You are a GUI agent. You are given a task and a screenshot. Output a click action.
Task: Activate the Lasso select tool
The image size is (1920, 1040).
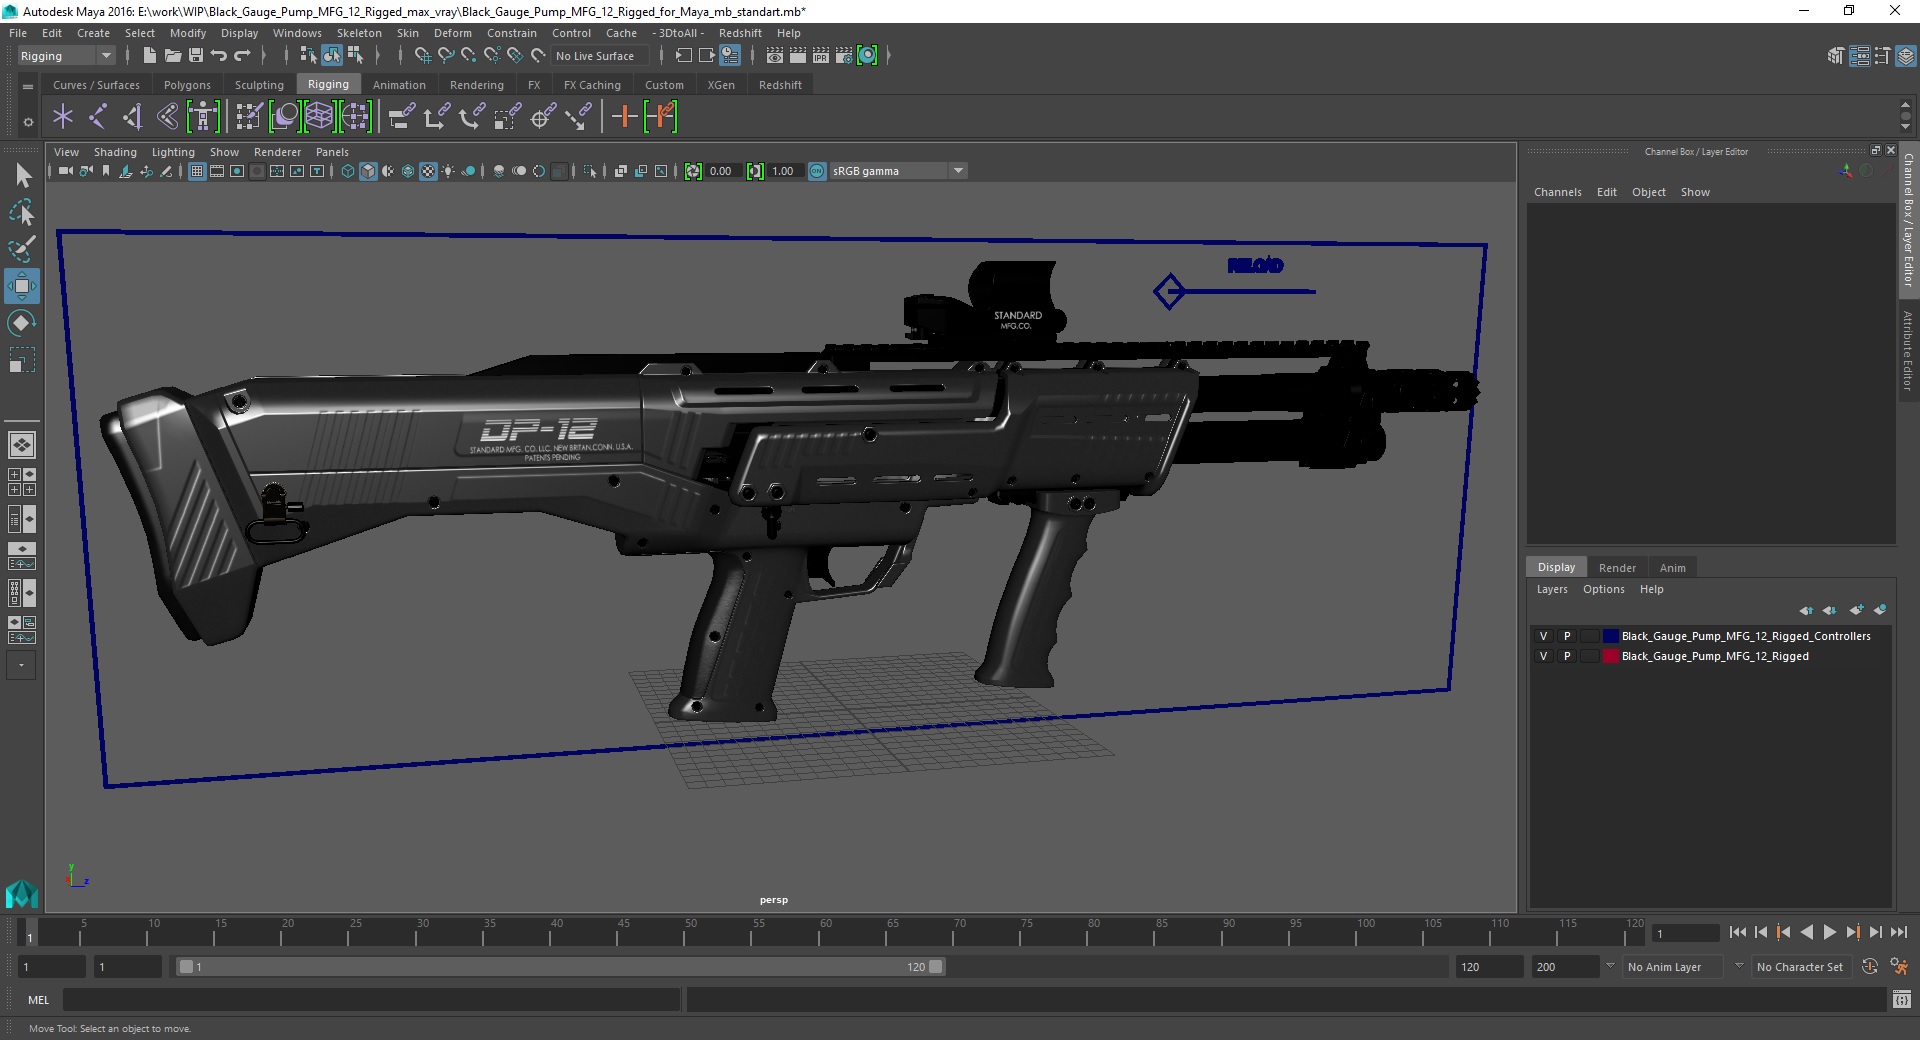pos(22,212)
